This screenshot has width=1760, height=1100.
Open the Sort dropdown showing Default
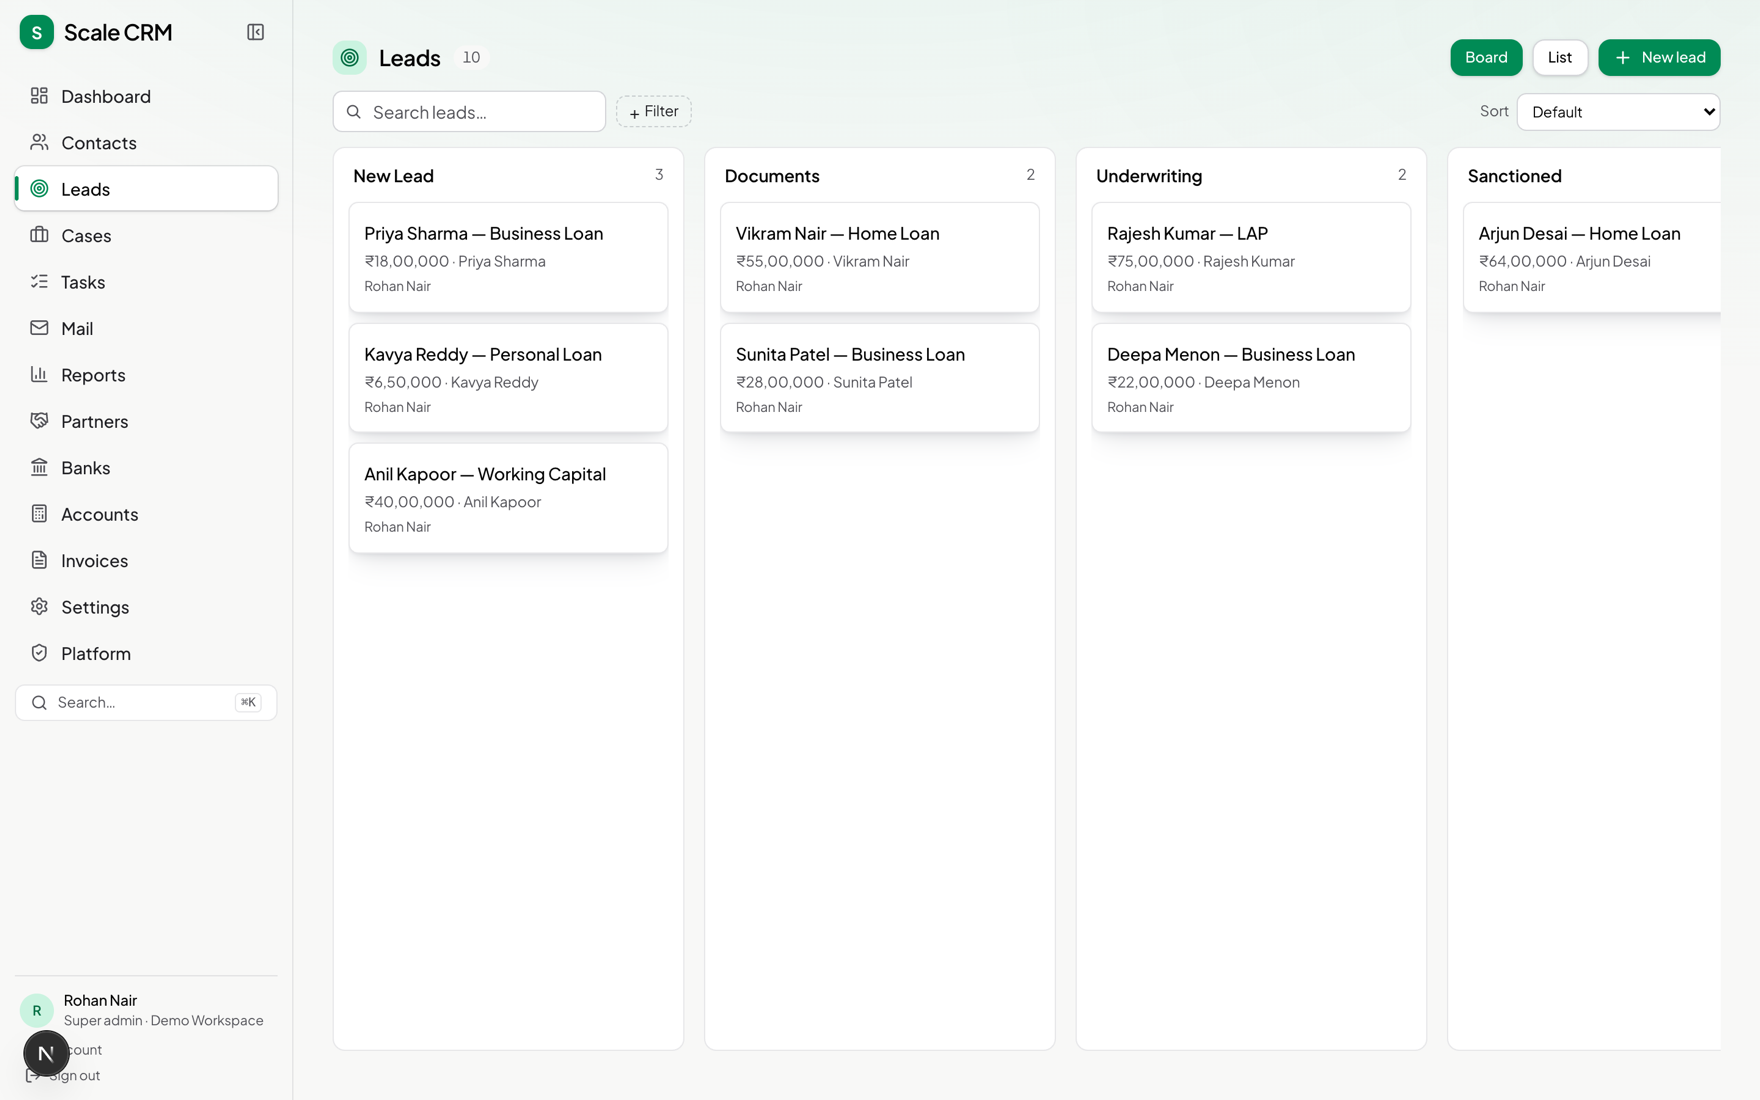[1618, 112]
